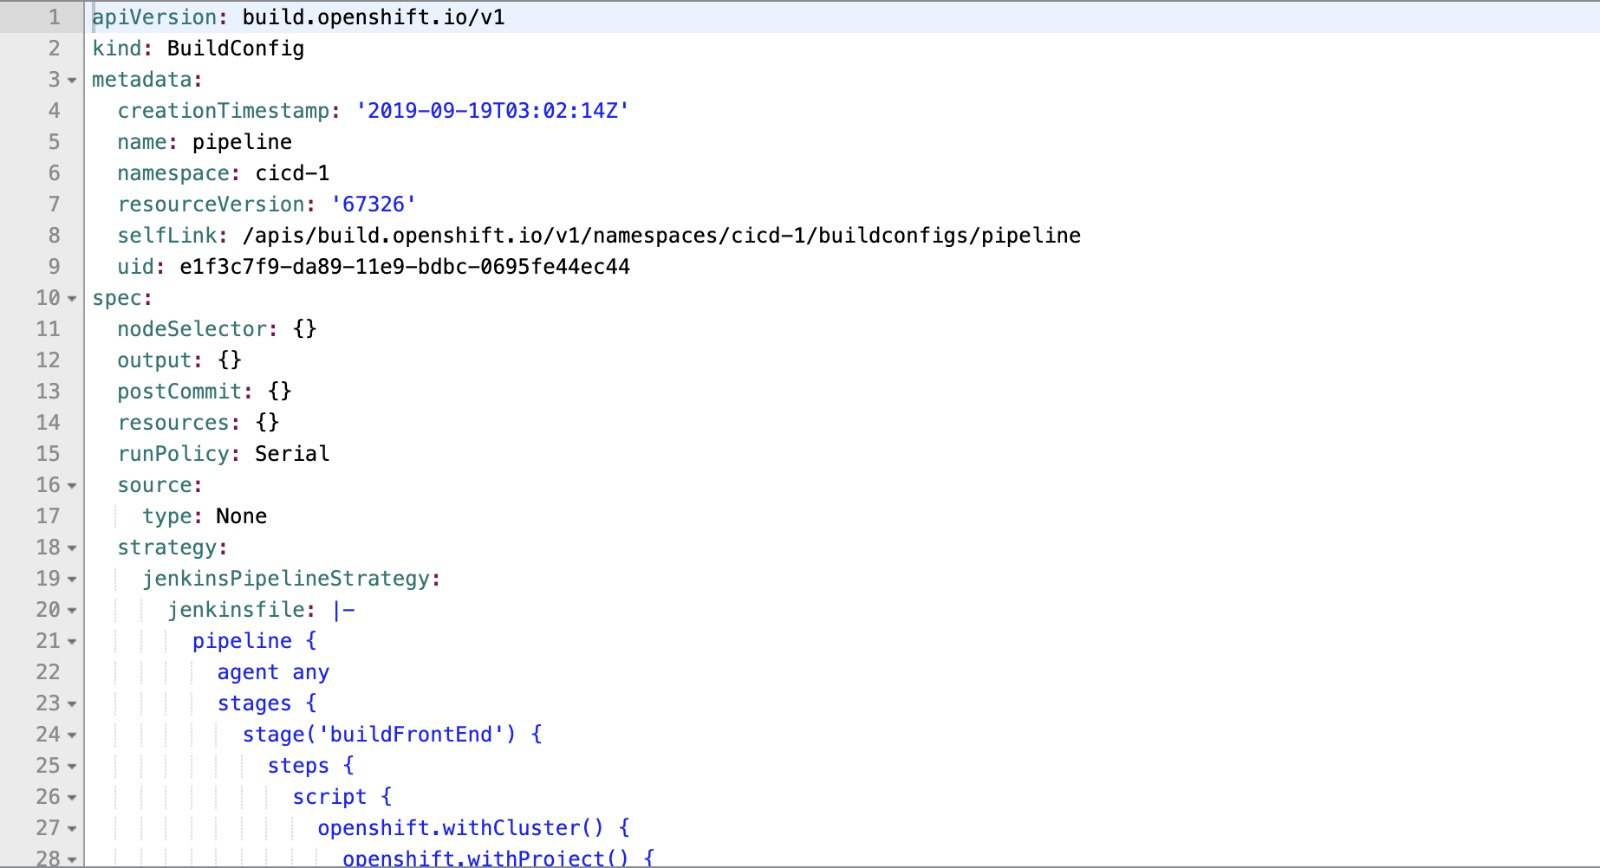Click line number 8 in the gutter
The height and width of the screenshot is (868, 1600).
(54, 235)
